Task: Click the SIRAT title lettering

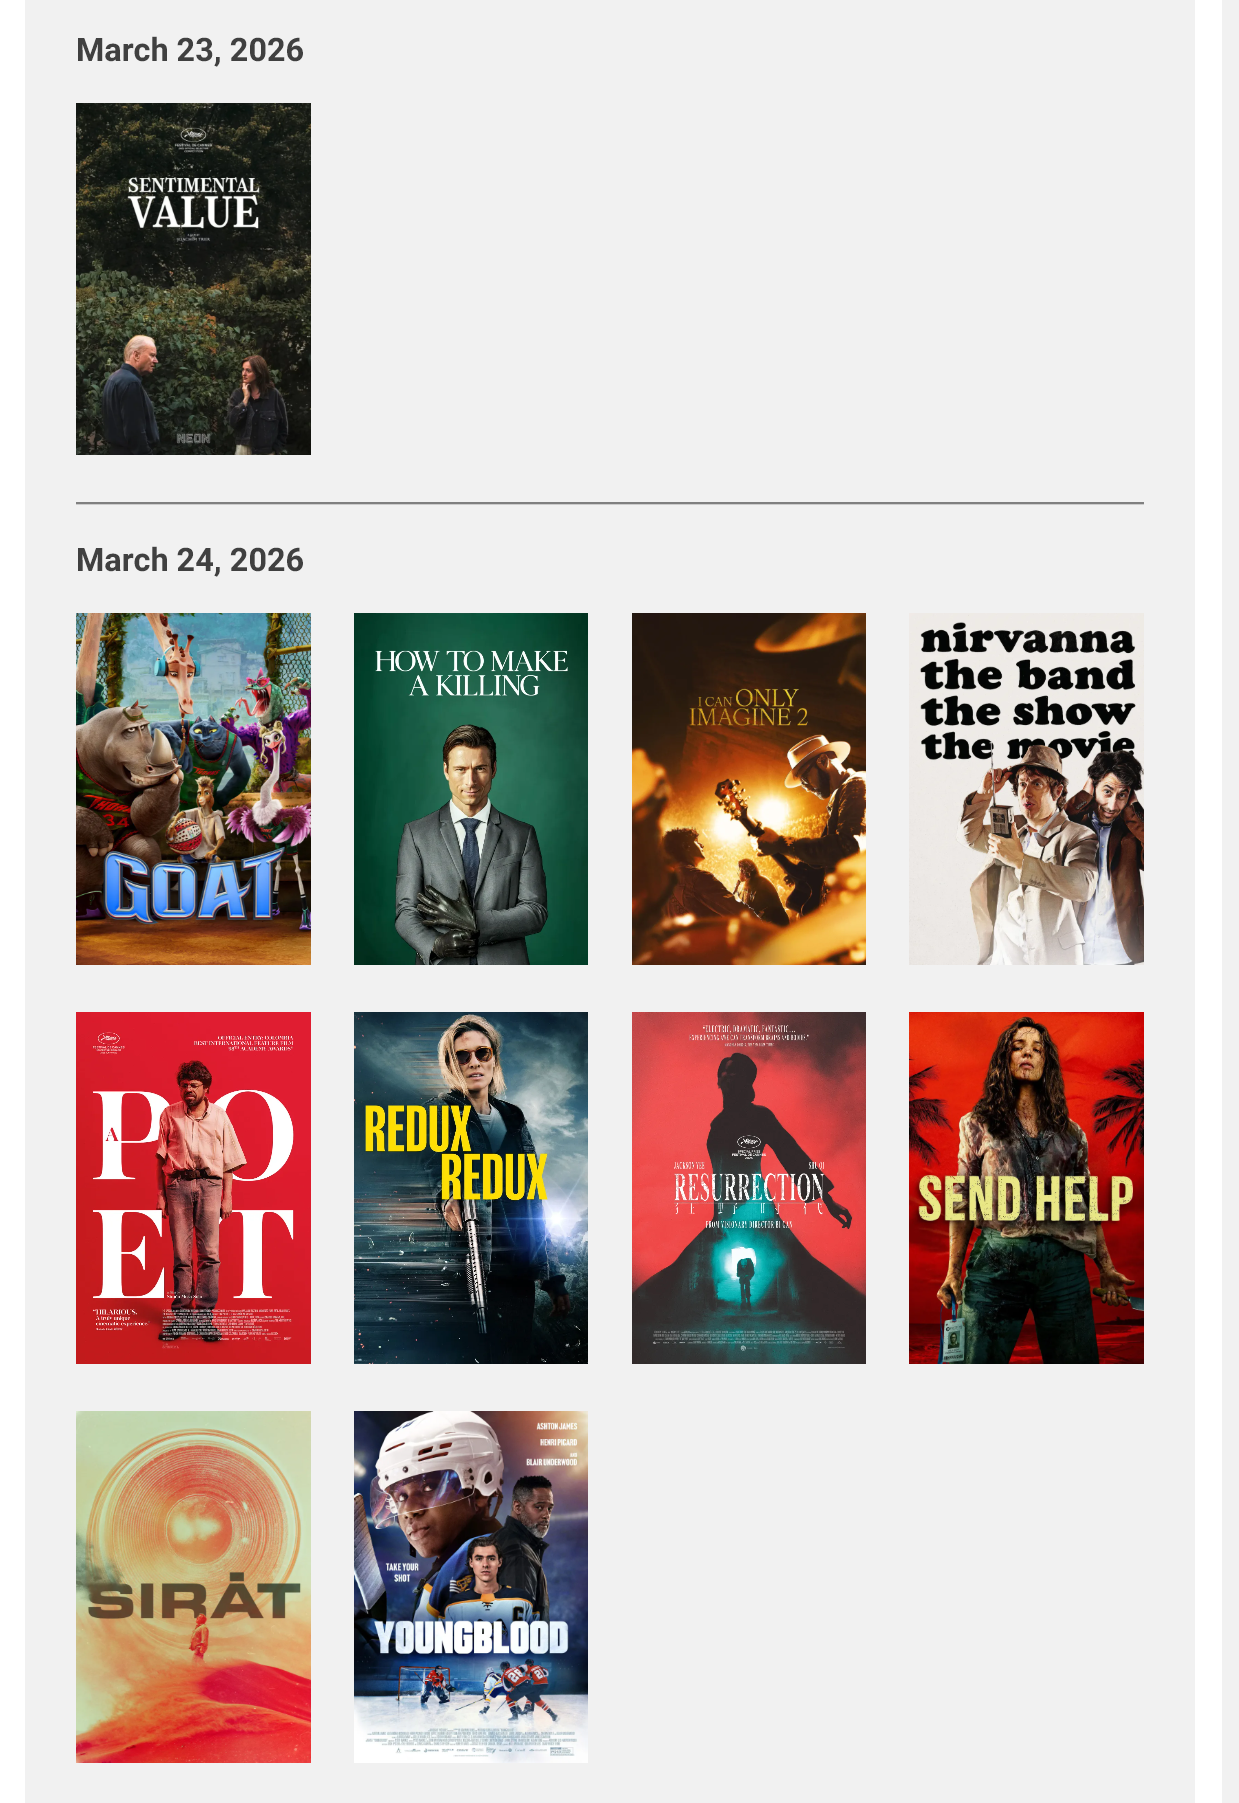Action: click(193, 1598)
